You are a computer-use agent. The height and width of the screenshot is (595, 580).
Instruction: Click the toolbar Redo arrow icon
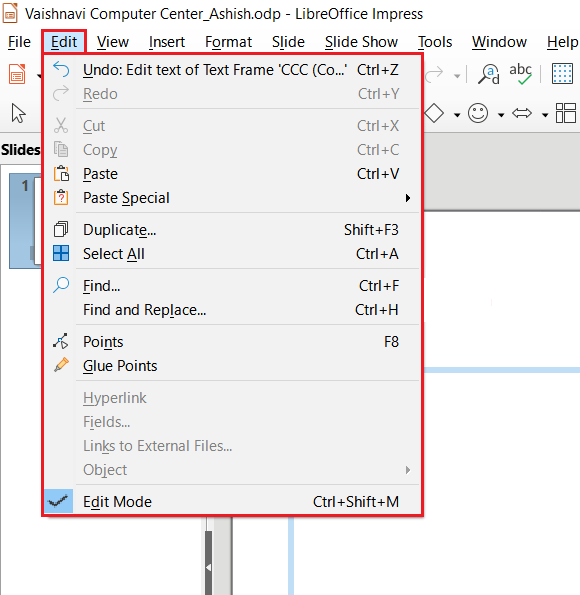click(434, 74)
